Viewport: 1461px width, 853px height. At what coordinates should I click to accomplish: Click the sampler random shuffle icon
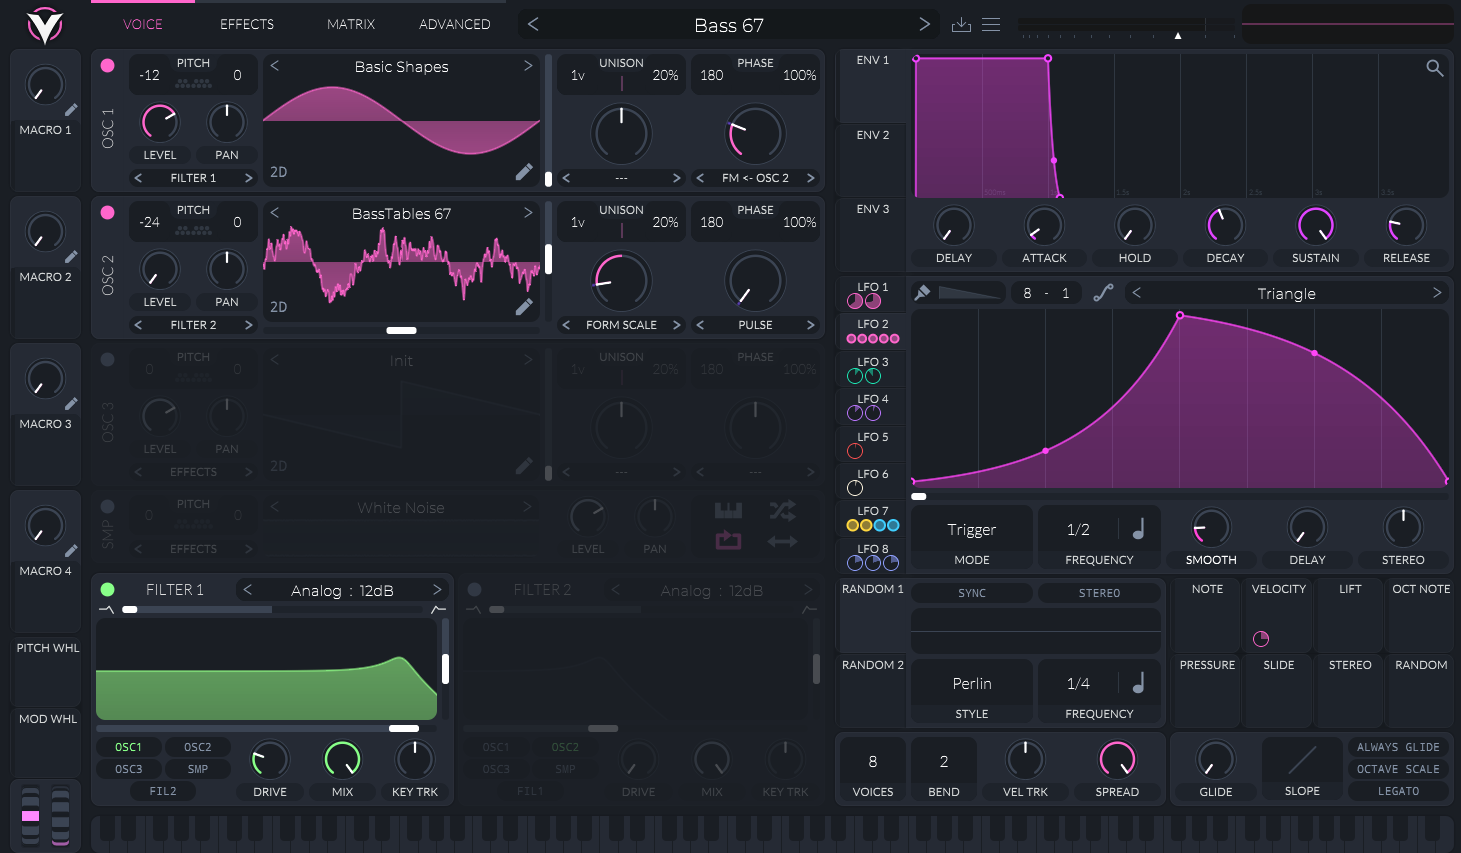783,511
